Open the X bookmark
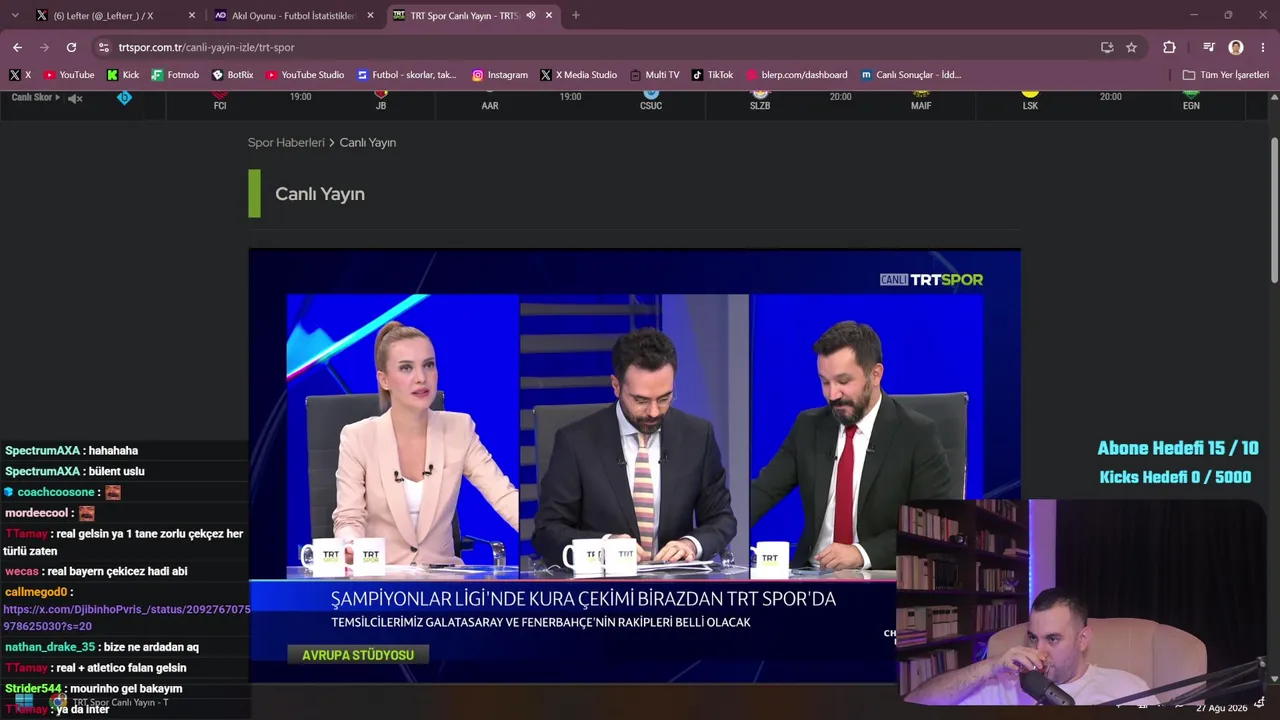 pos(20,75)
